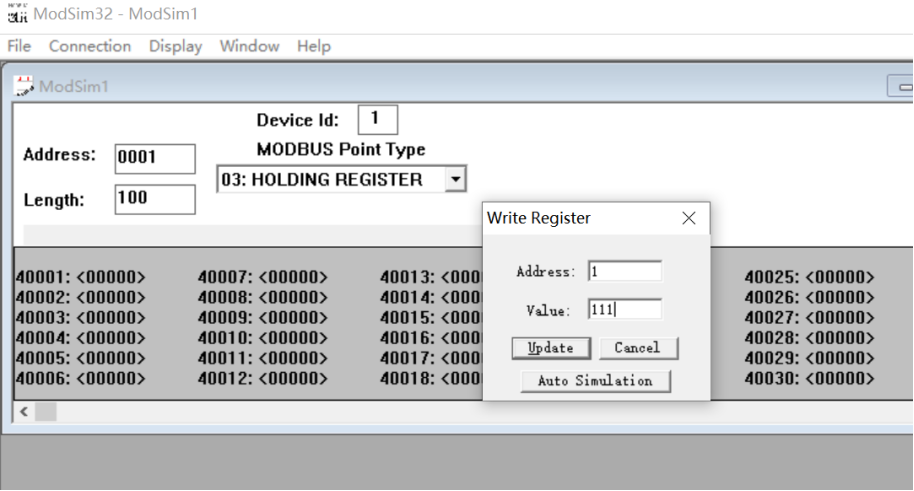Click the Write Register Address field
This screenshot has height=491, width=914.
pos(625,271)
